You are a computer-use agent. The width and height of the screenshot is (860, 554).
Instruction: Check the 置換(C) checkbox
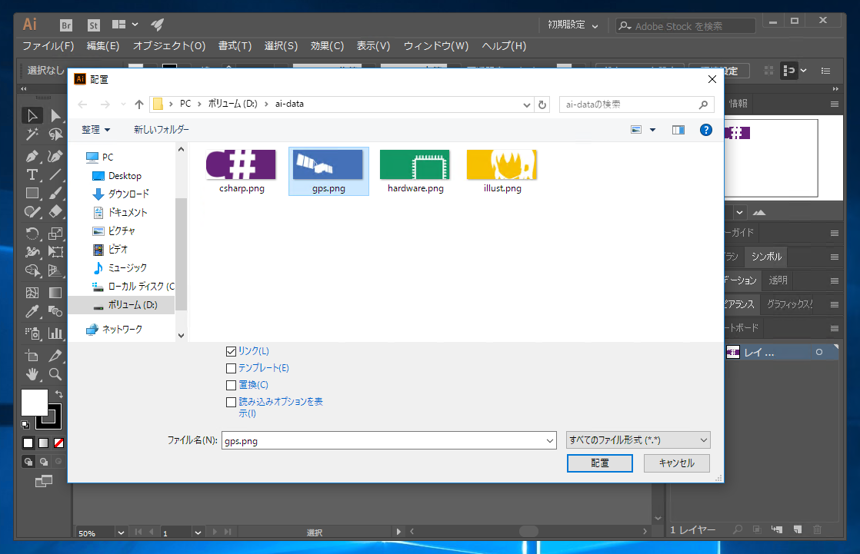coord(231,385)
